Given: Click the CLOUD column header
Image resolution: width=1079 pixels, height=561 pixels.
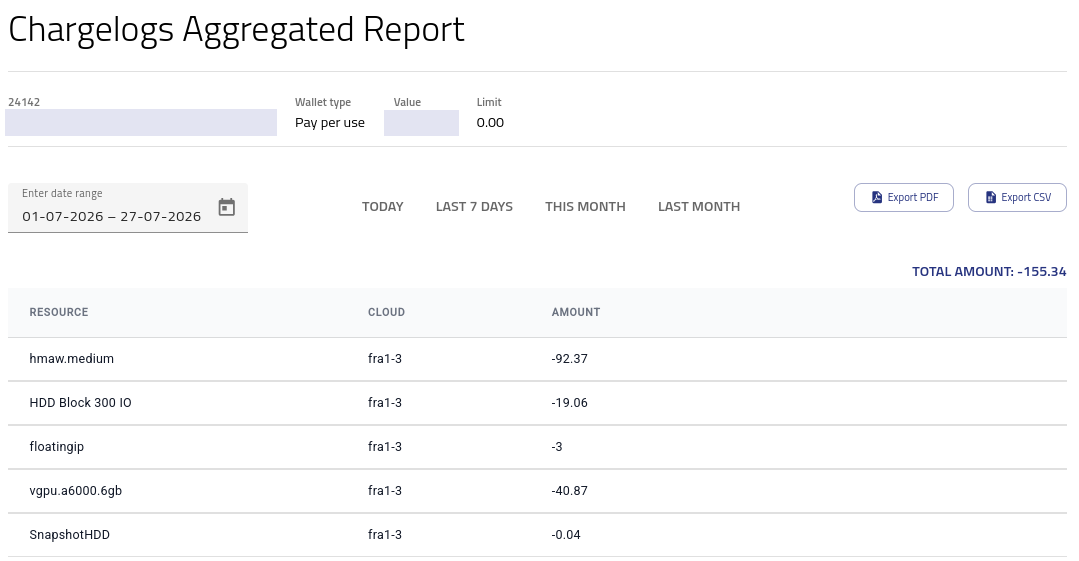Looking at the screenshot, I should click(386, 312).
